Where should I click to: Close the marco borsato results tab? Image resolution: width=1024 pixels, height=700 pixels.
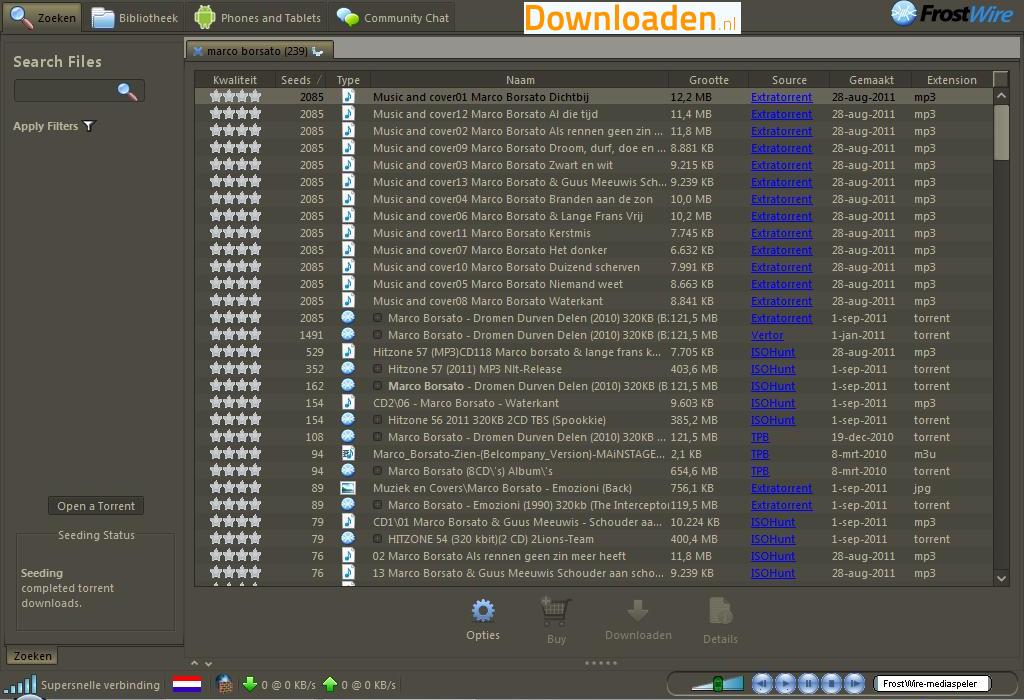(x=197, y=51)
